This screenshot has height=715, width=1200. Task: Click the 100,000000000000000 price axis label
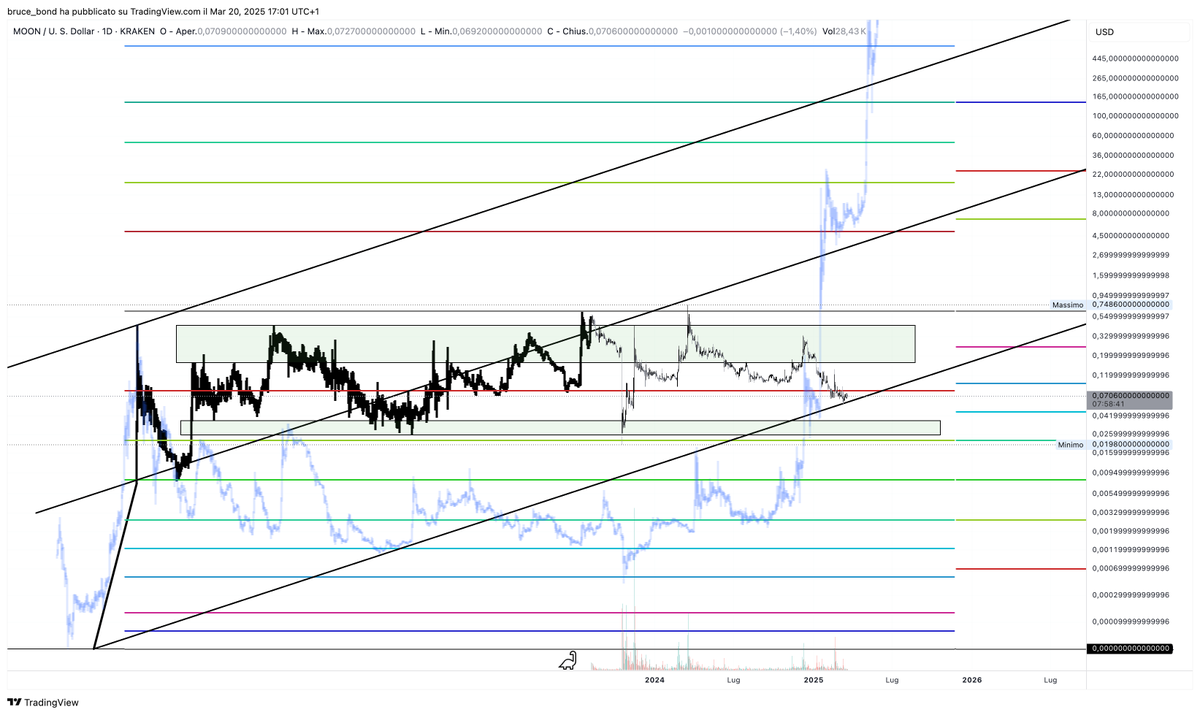(x=1135, y=116)
